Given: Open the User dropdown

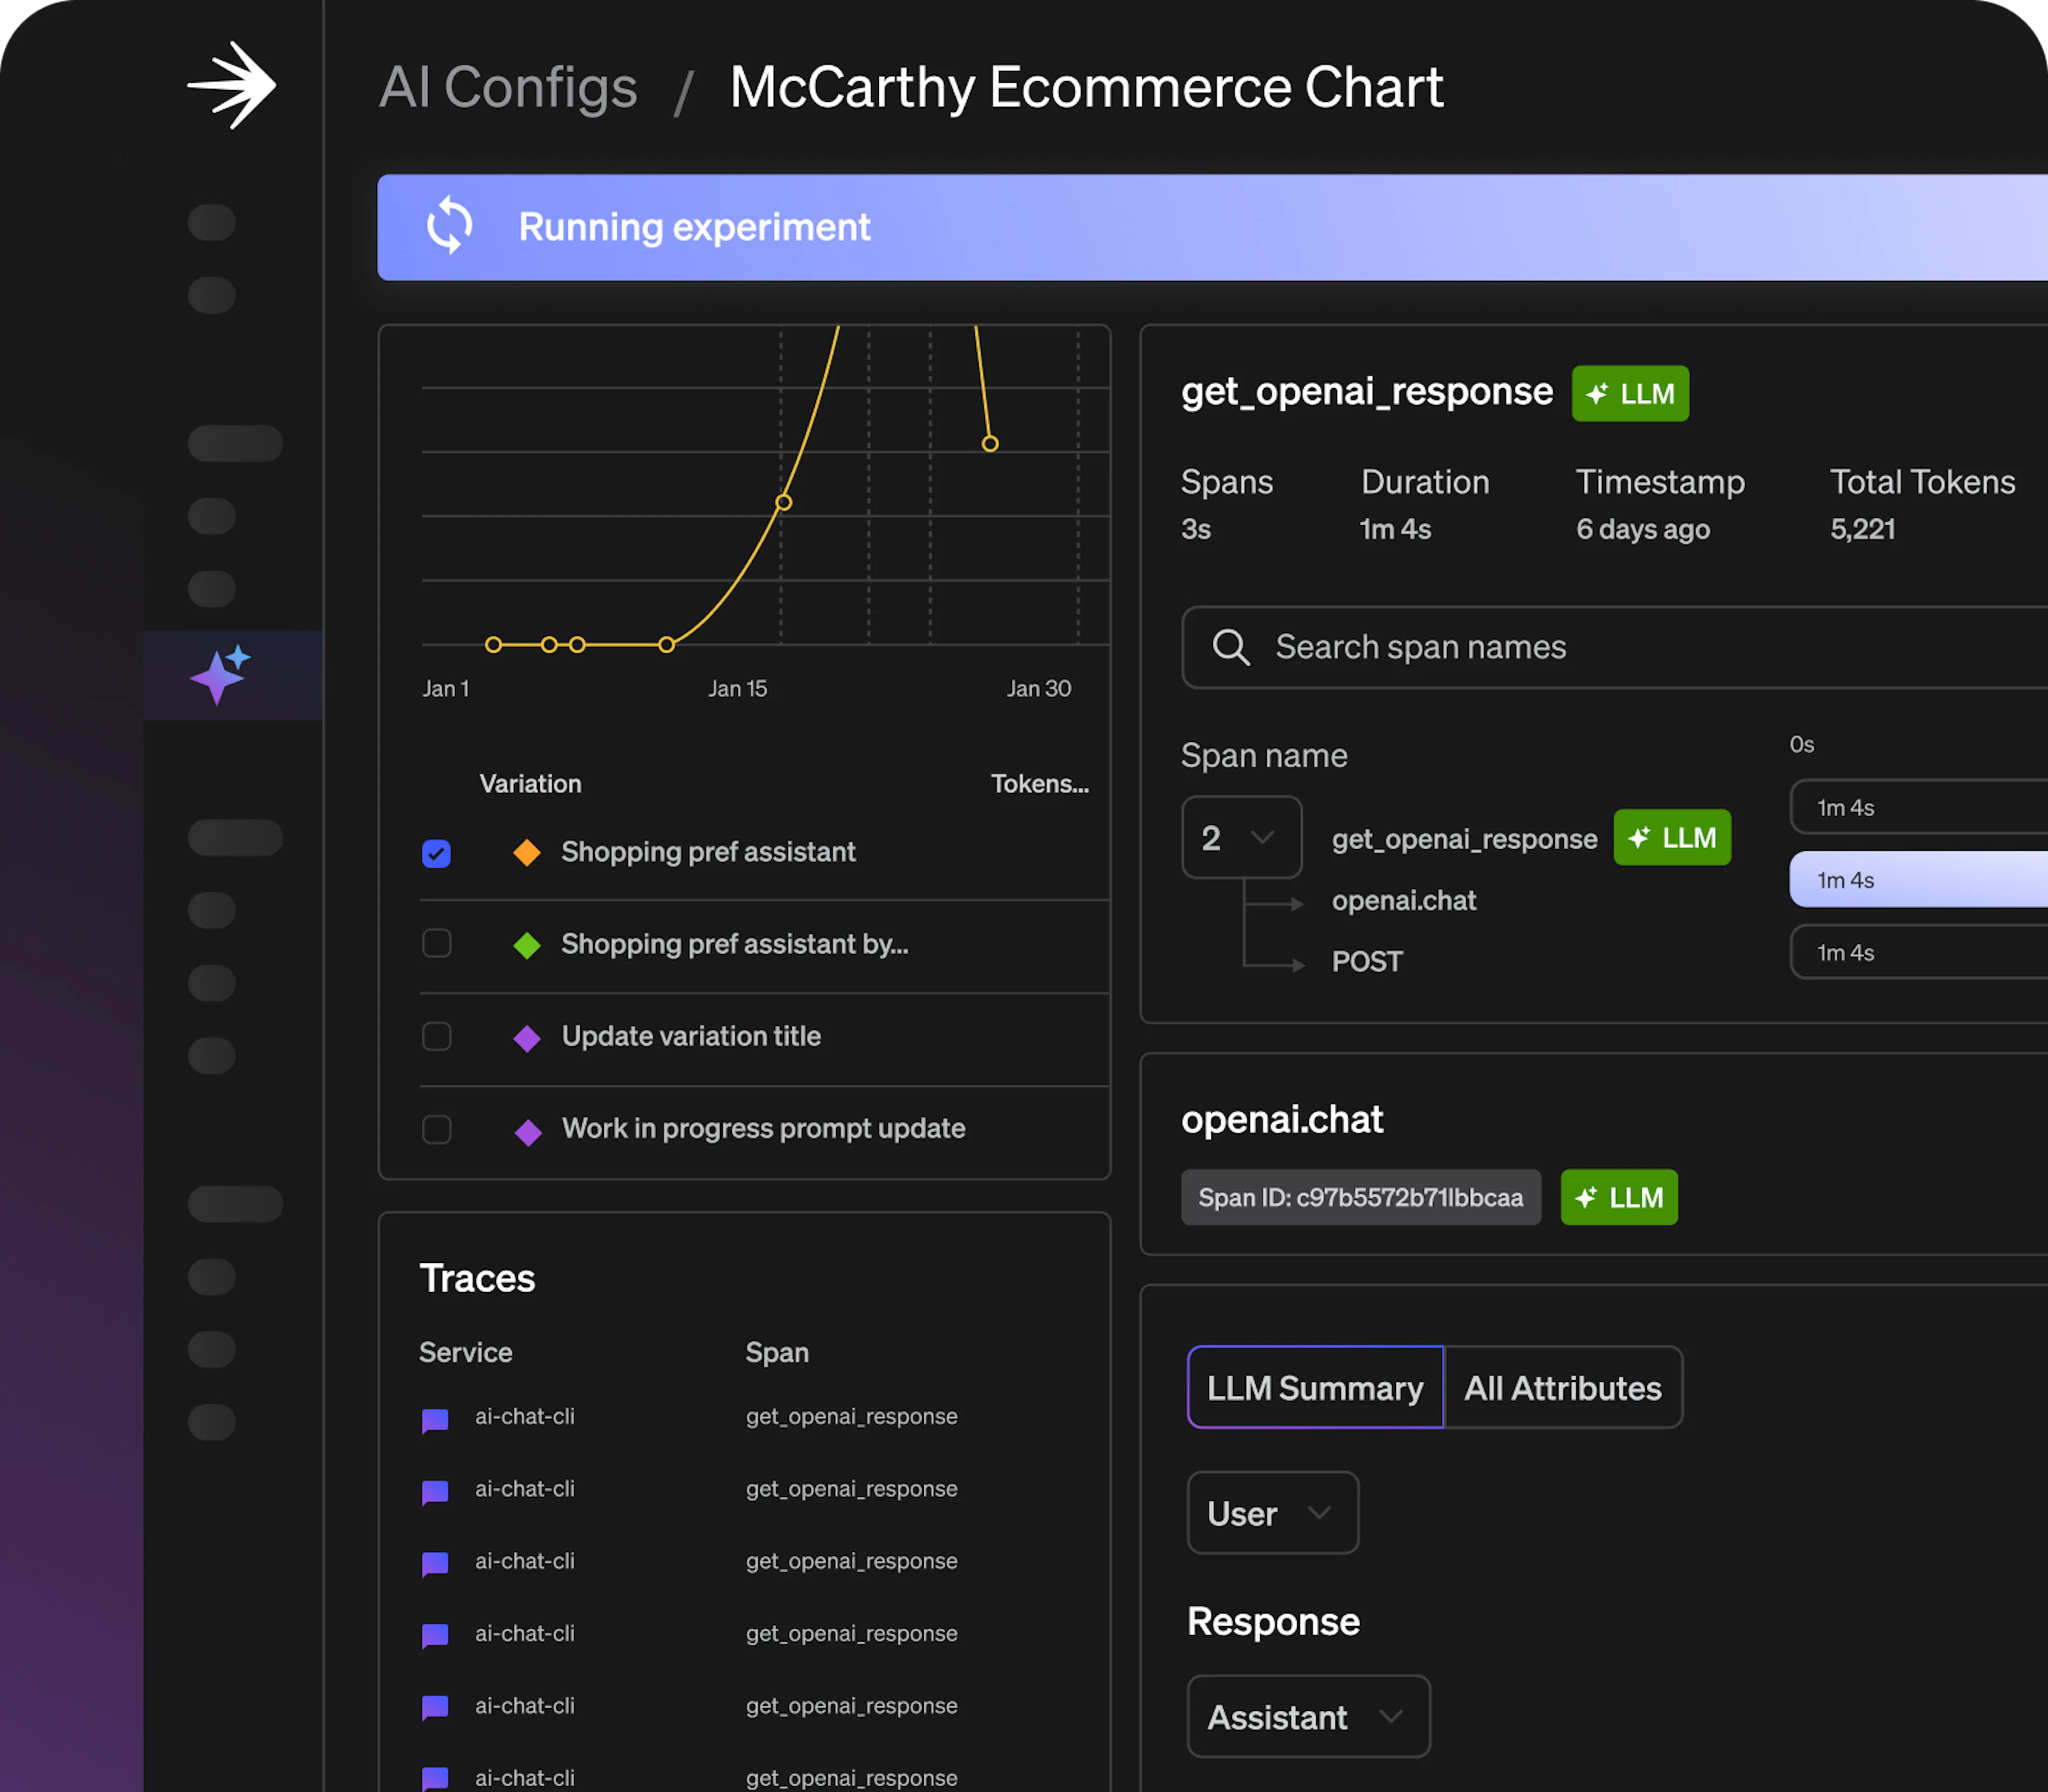Looking at the screenshot, I should click(1272, 1513).
